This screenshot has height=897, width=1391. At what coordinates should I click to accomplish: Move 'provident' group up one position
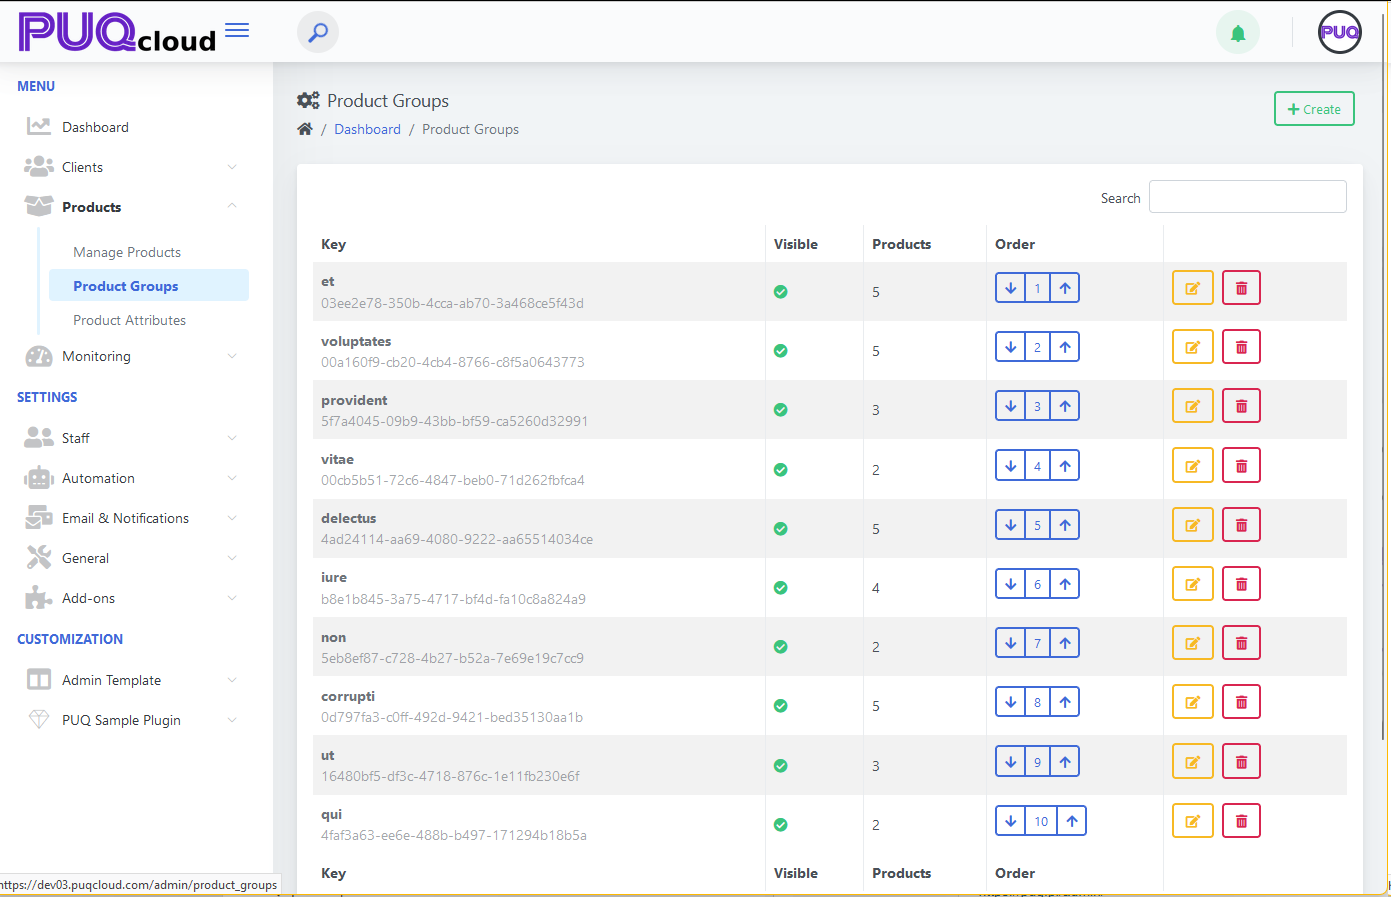tap(1065, 406)
